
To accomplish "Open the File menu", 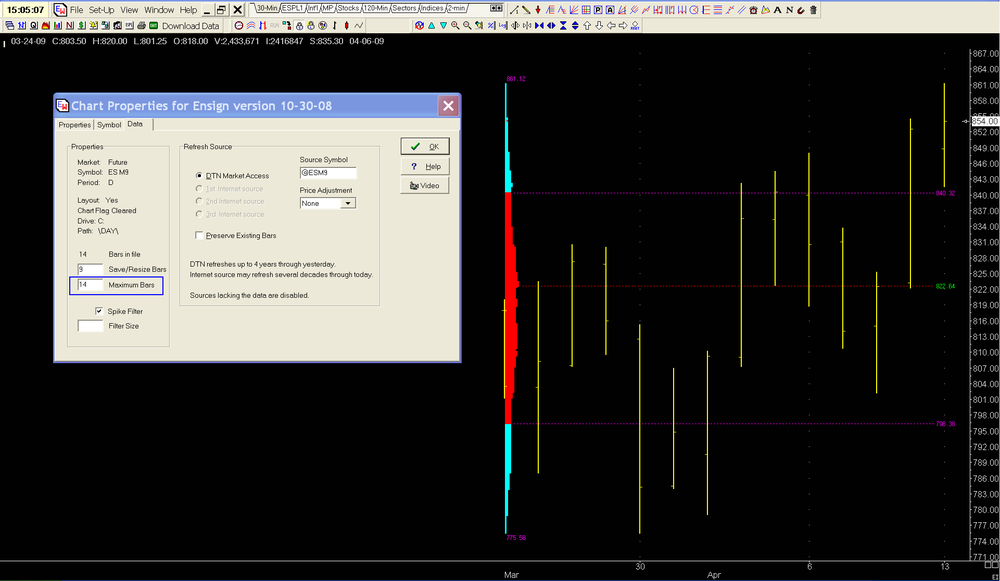I will pos(77,10).
